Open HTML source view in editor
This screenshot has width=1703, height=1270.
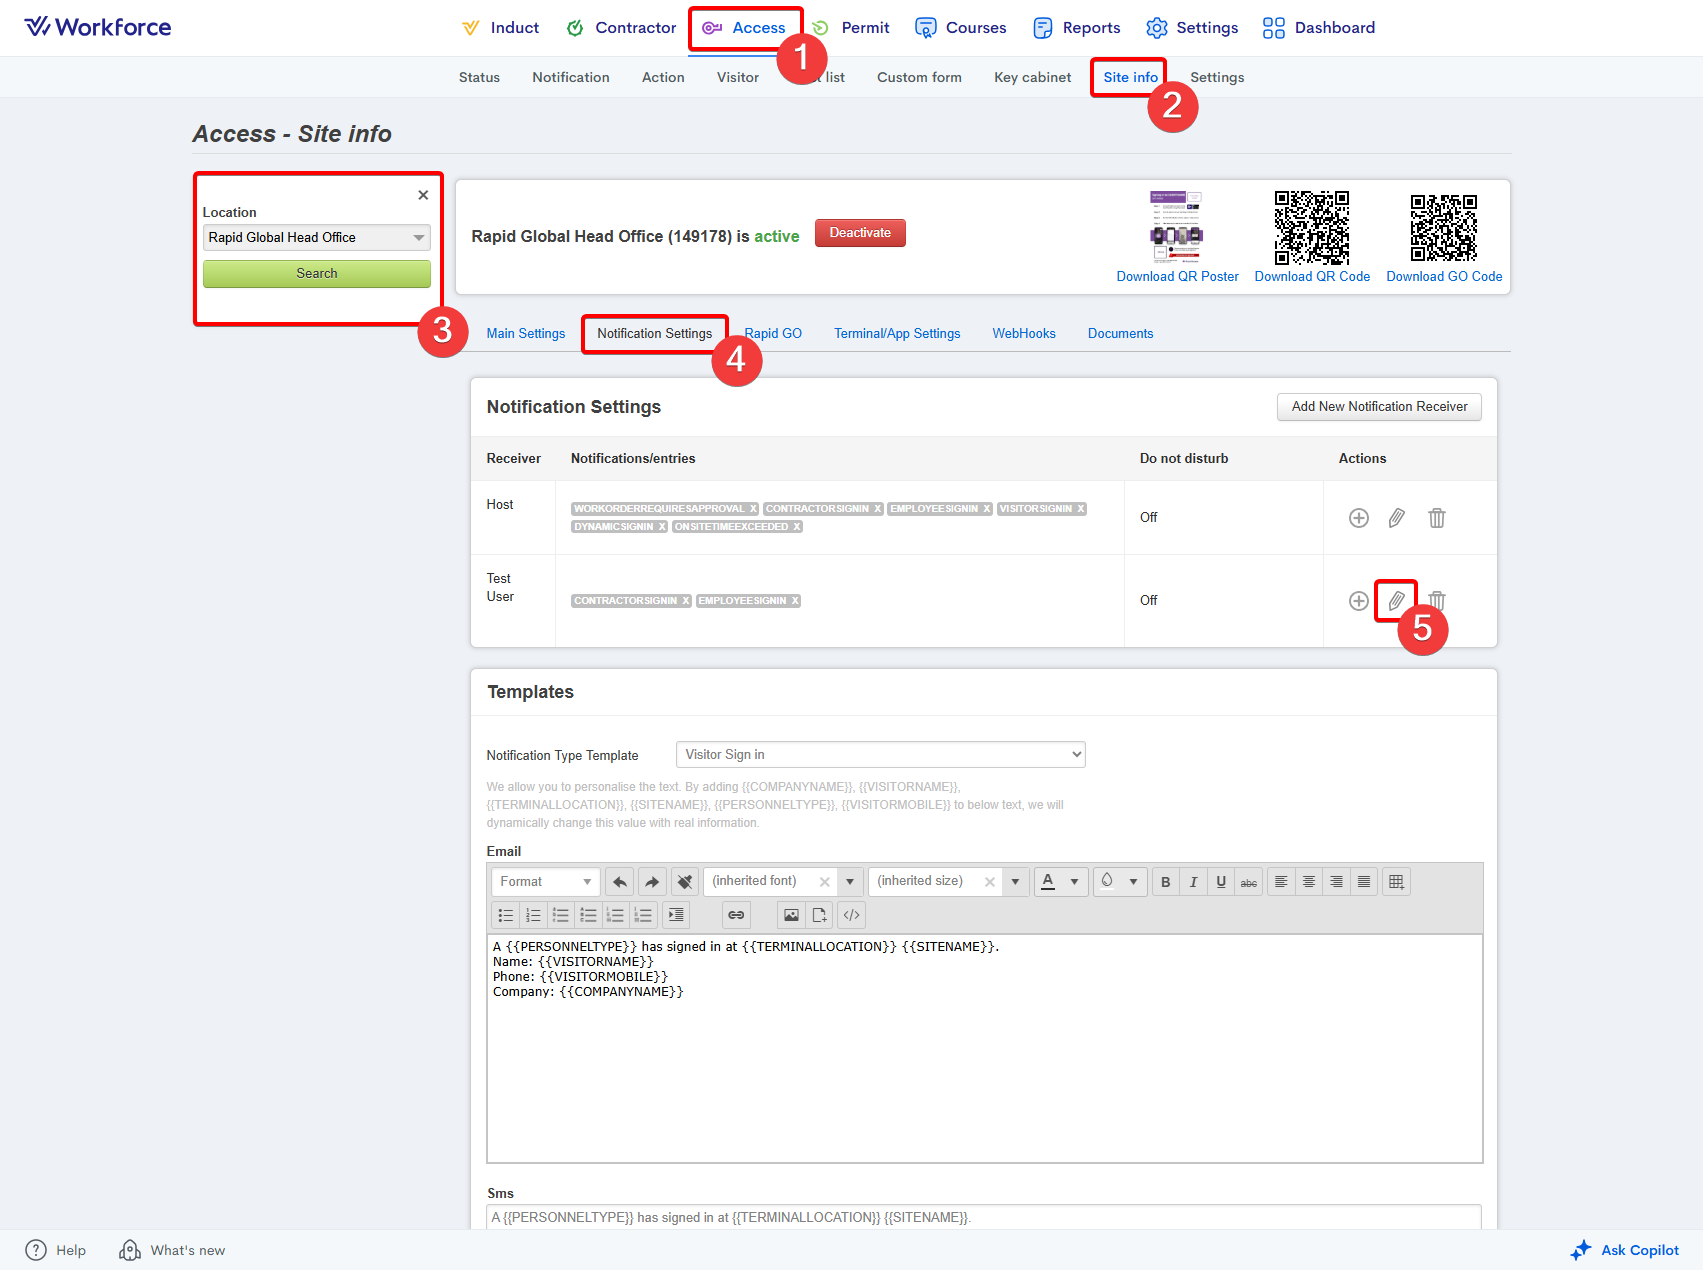click(851, 915)
